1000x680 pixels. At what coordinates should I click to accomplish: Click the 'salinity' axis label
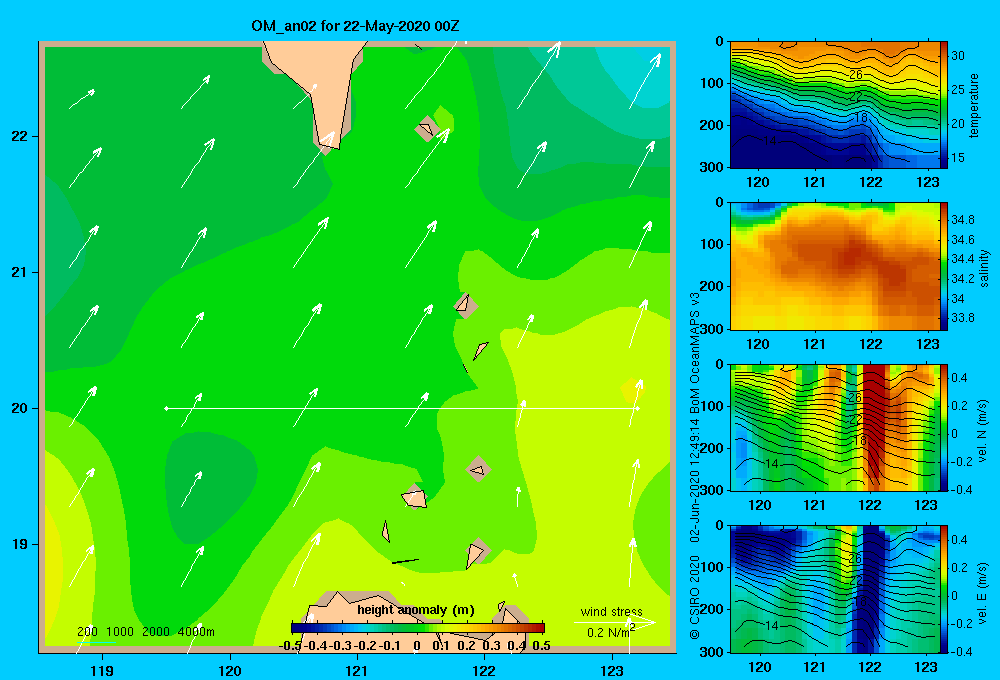click(985, 268)
